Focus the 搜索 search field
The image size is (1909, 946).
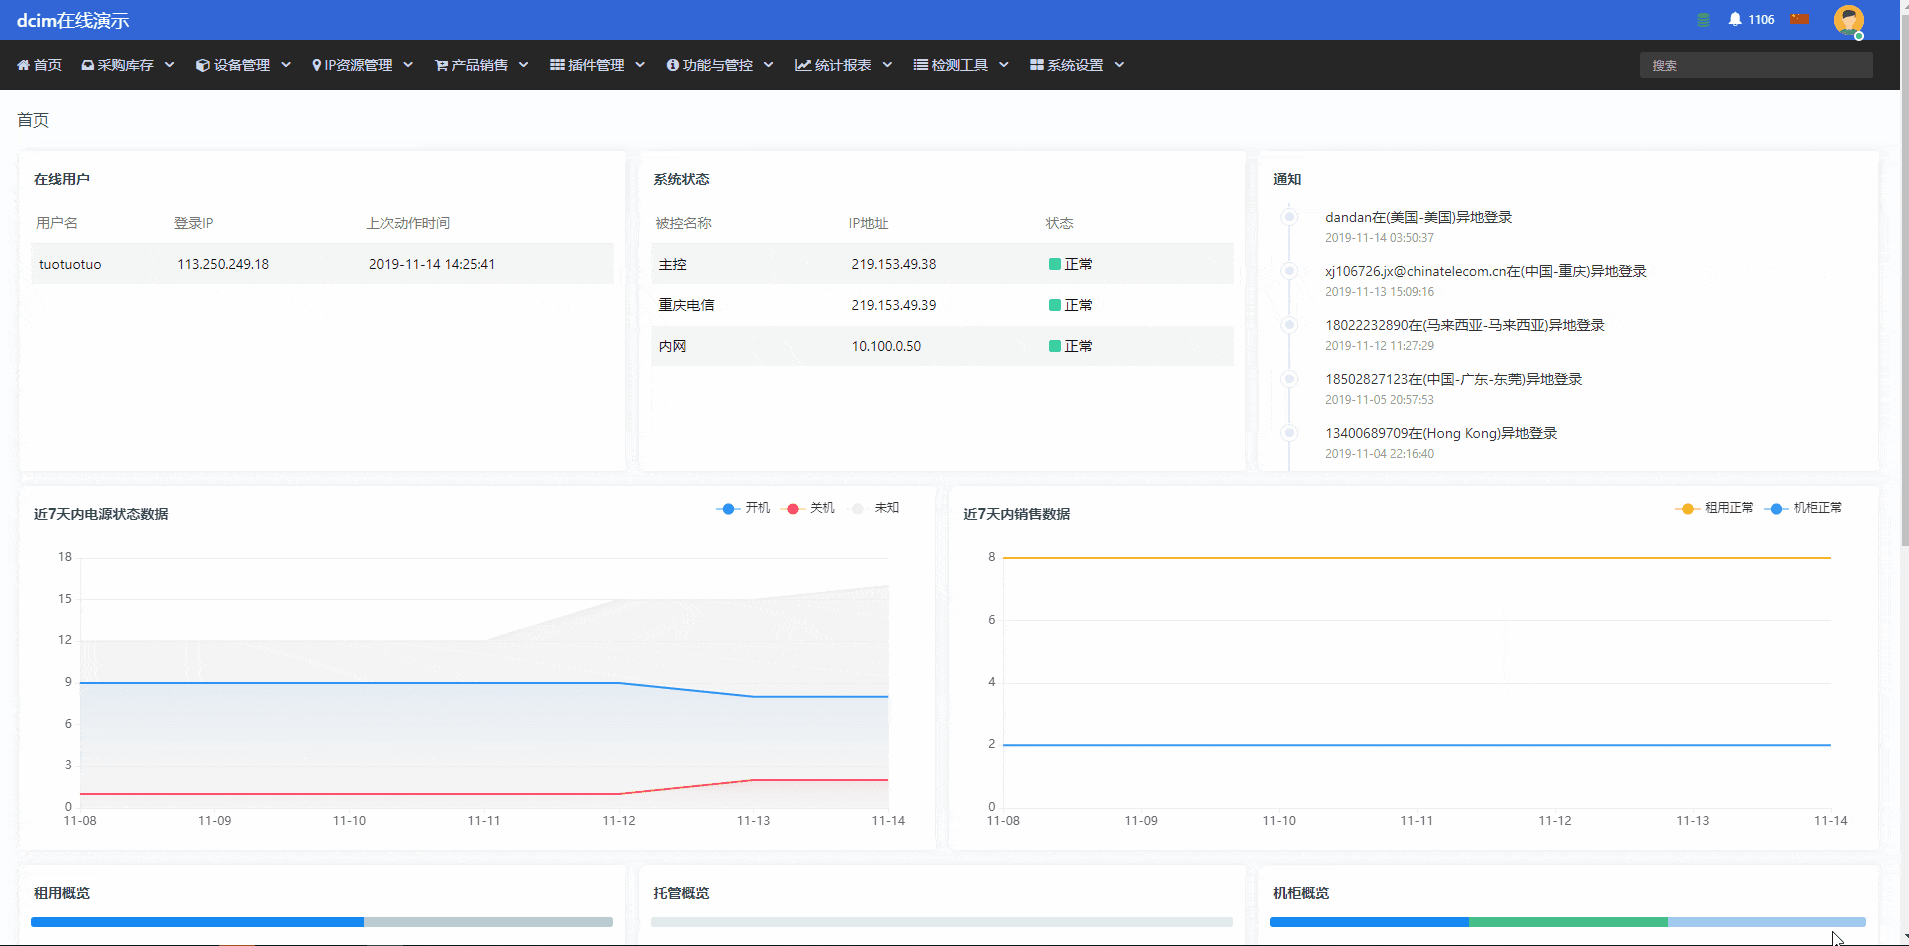click(1756, 65)
